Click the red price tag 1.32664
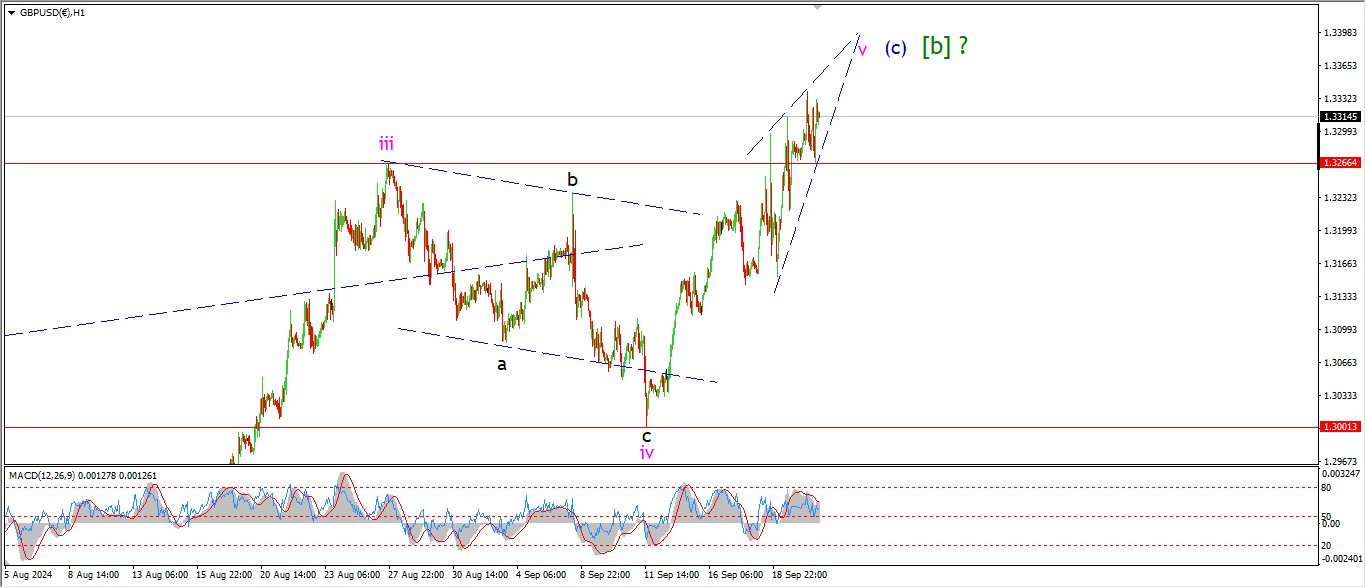The image size is (1366, 588). tap(1337, 163)
